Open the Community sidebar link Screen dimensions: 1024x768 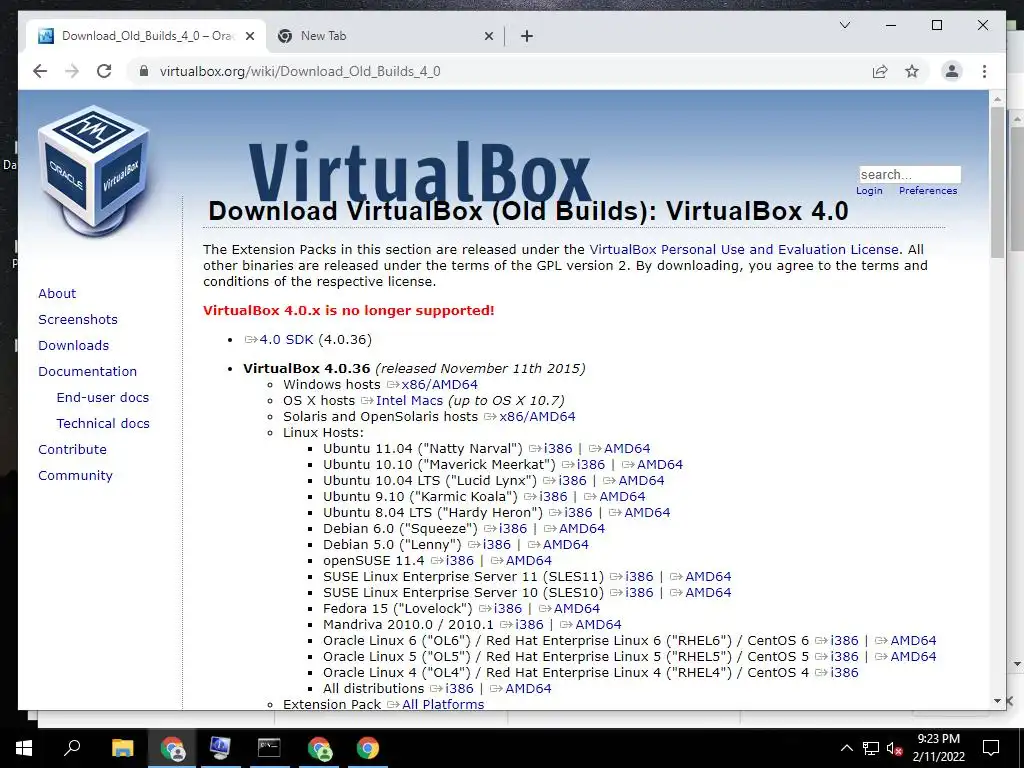tap(75, 475)
